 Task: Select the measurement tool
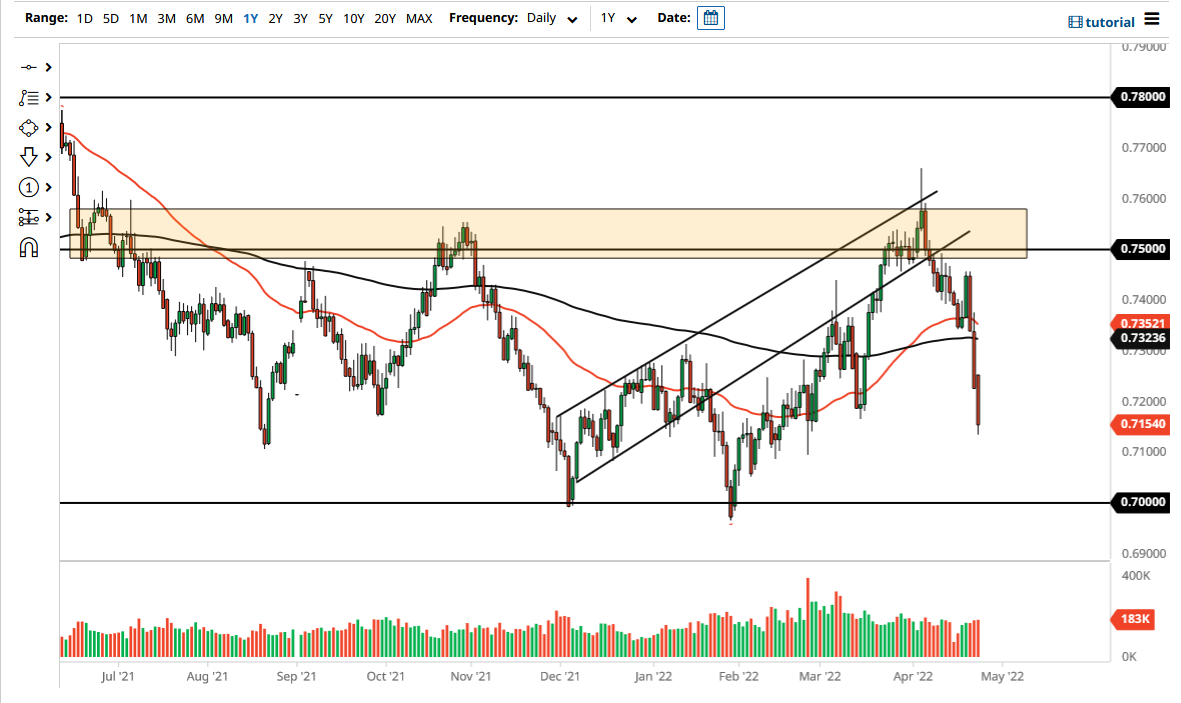coord(28,216)
